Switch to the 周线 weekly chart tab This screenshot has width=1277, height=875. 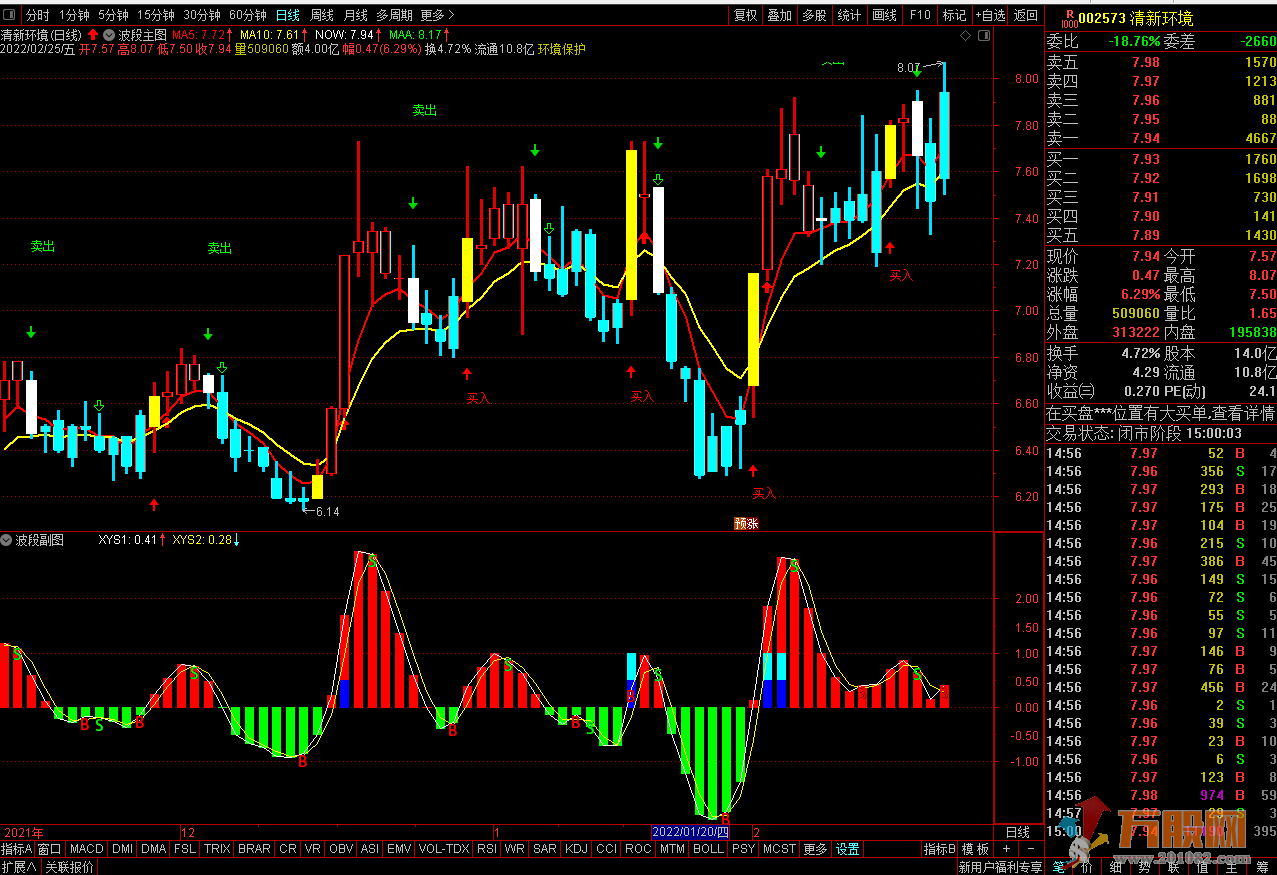click(x=321, y=15)
